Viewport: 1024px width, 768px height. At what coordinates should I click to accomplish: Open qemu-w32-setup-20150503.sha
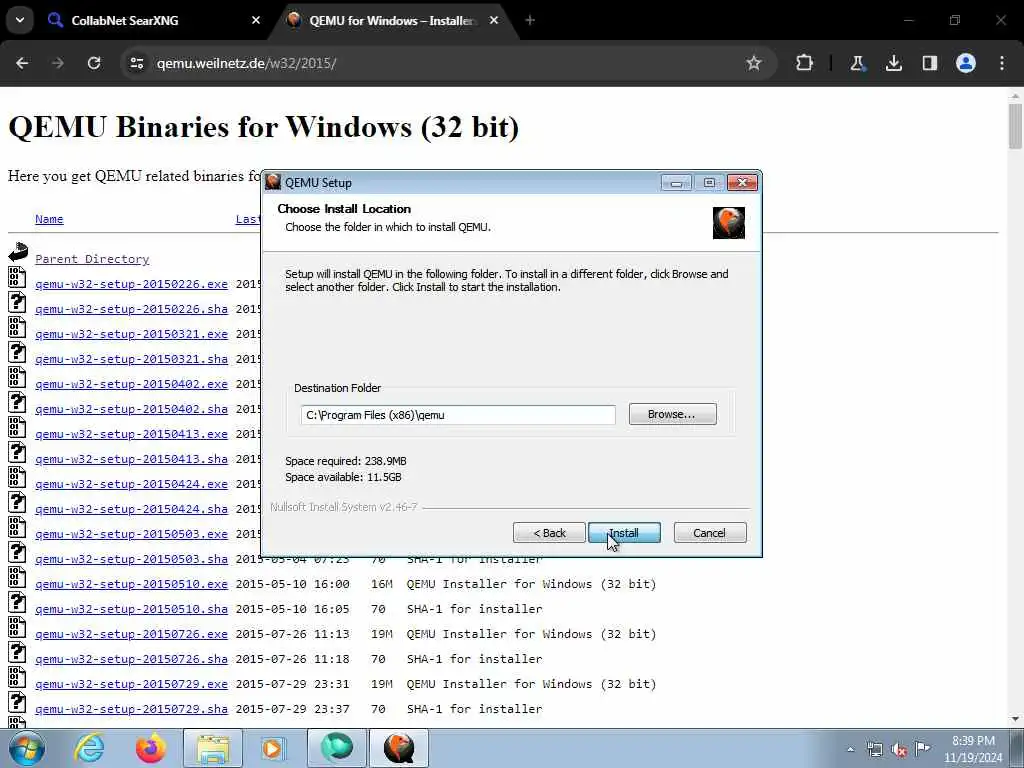pos(131,559)
